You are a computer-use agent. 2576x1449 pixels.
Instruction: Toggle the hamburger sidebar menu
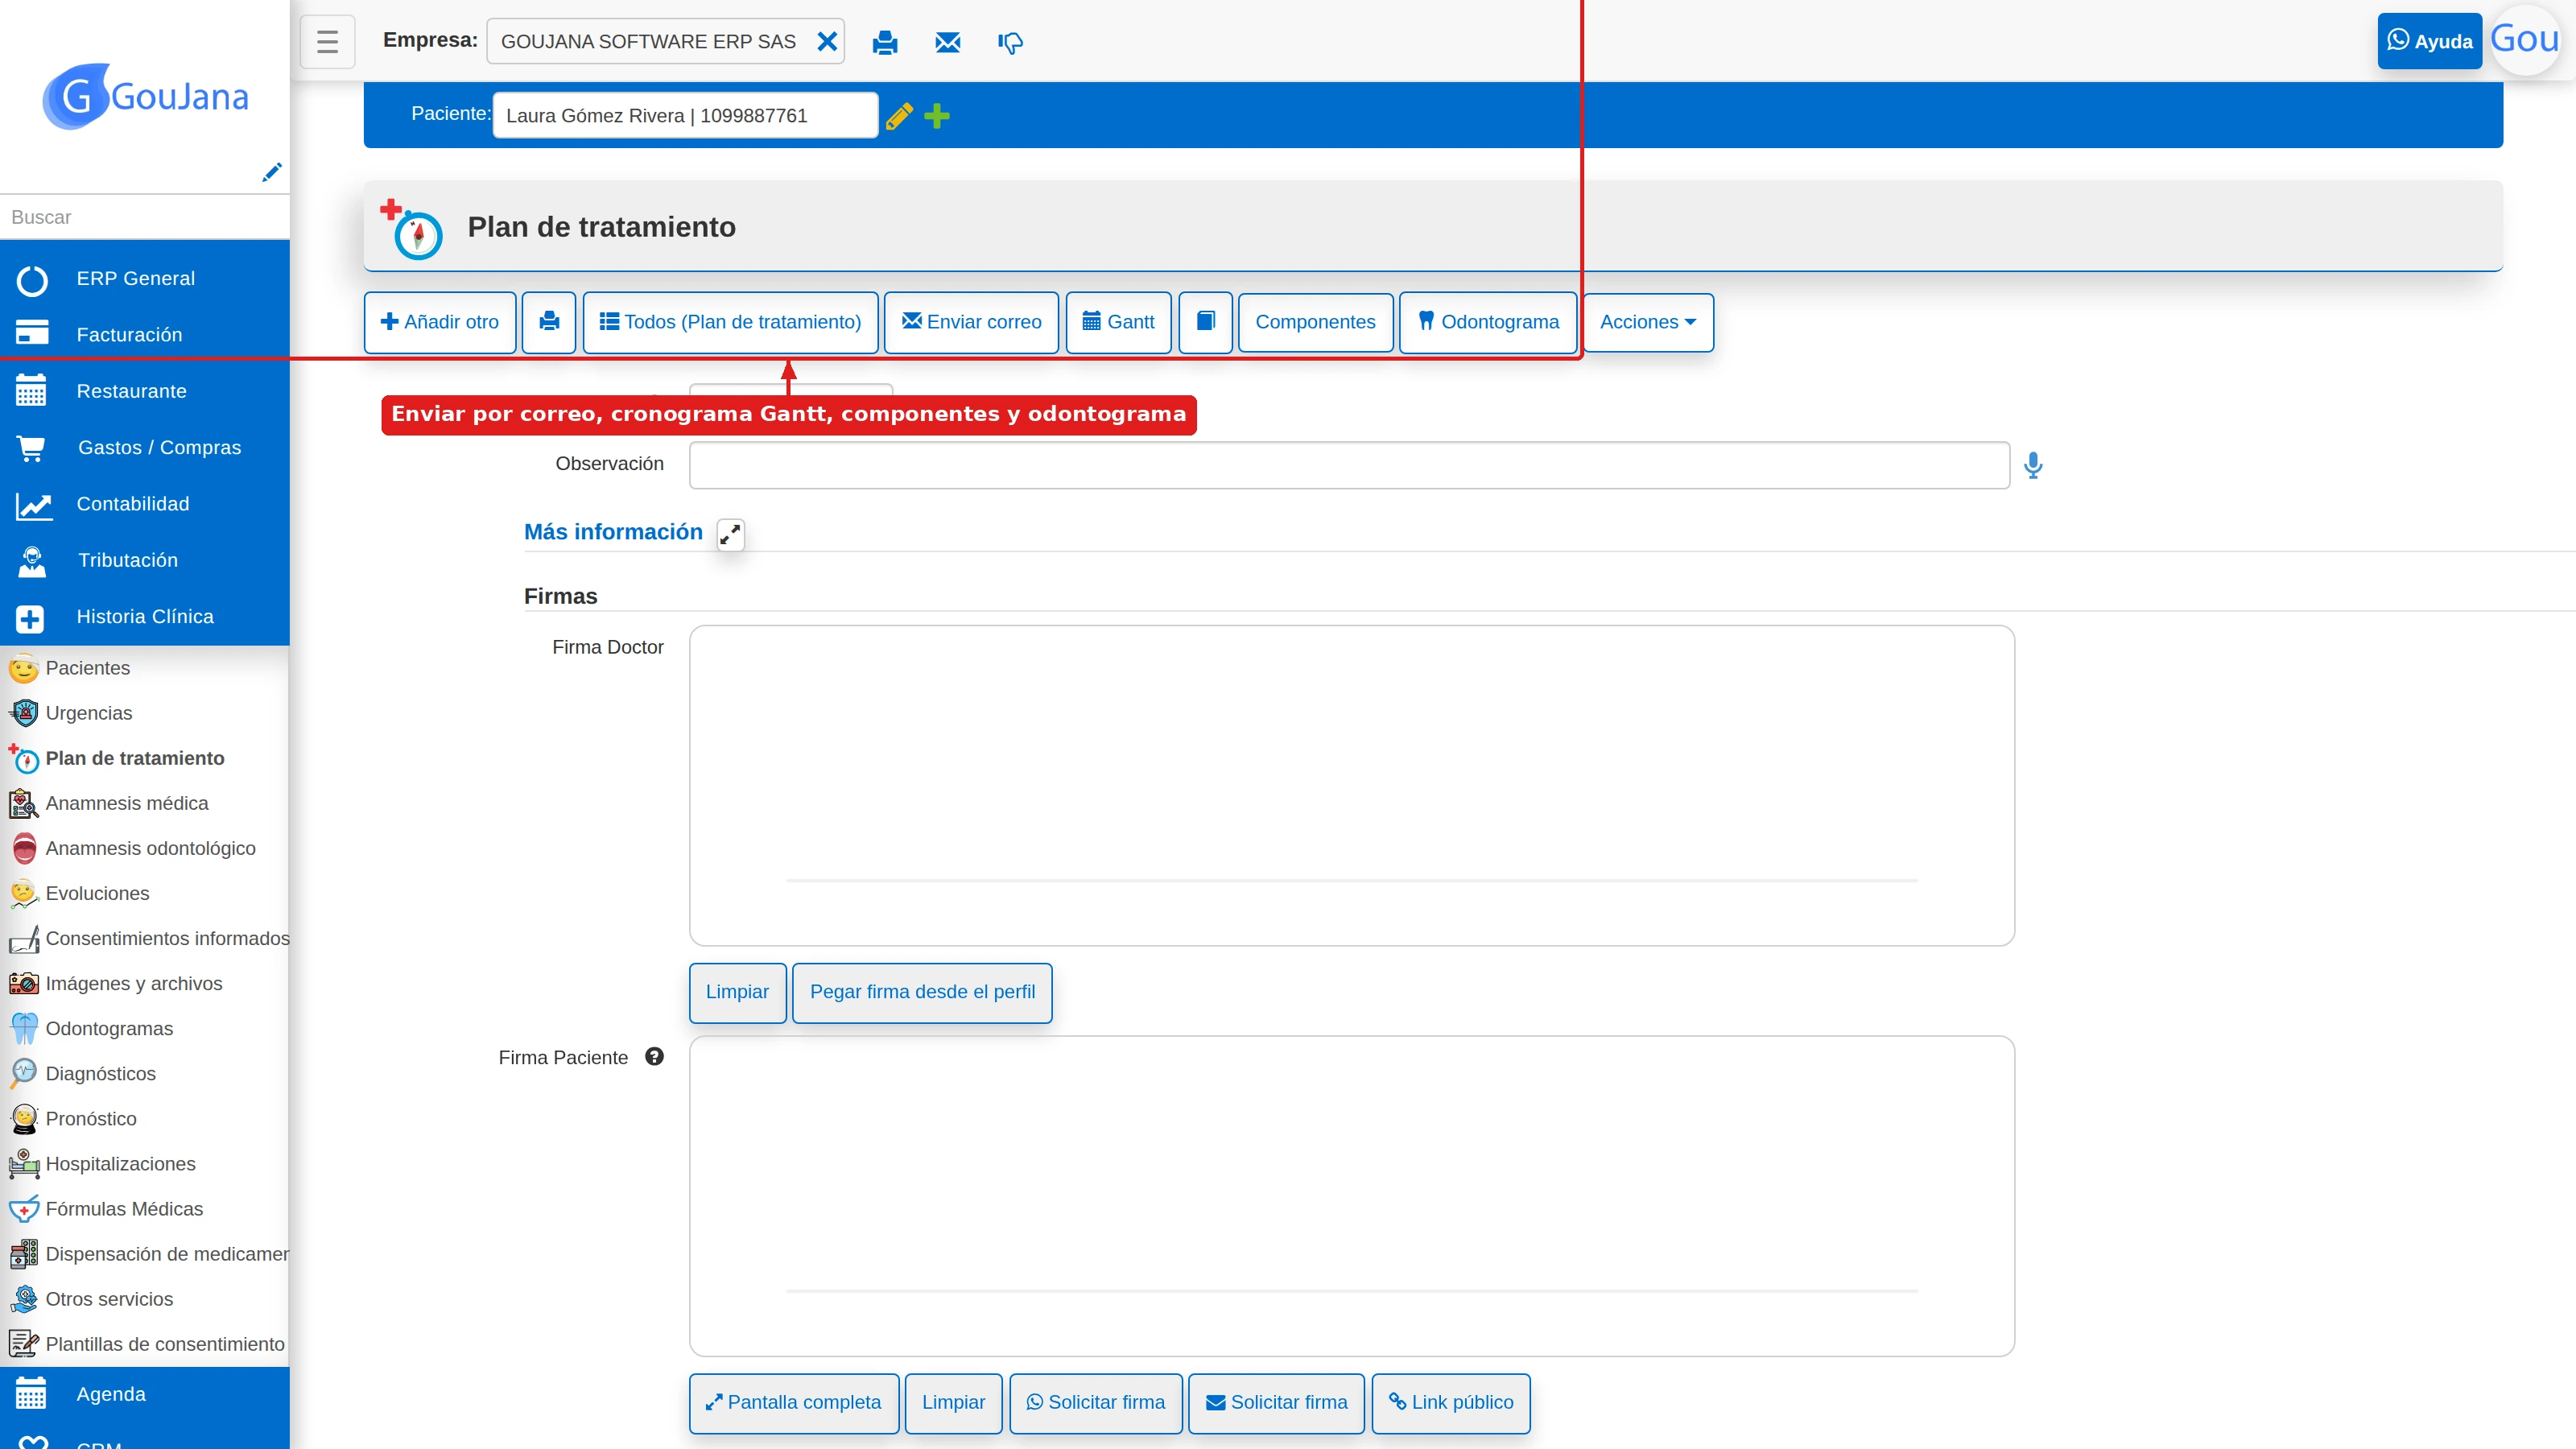pos(327,42)
